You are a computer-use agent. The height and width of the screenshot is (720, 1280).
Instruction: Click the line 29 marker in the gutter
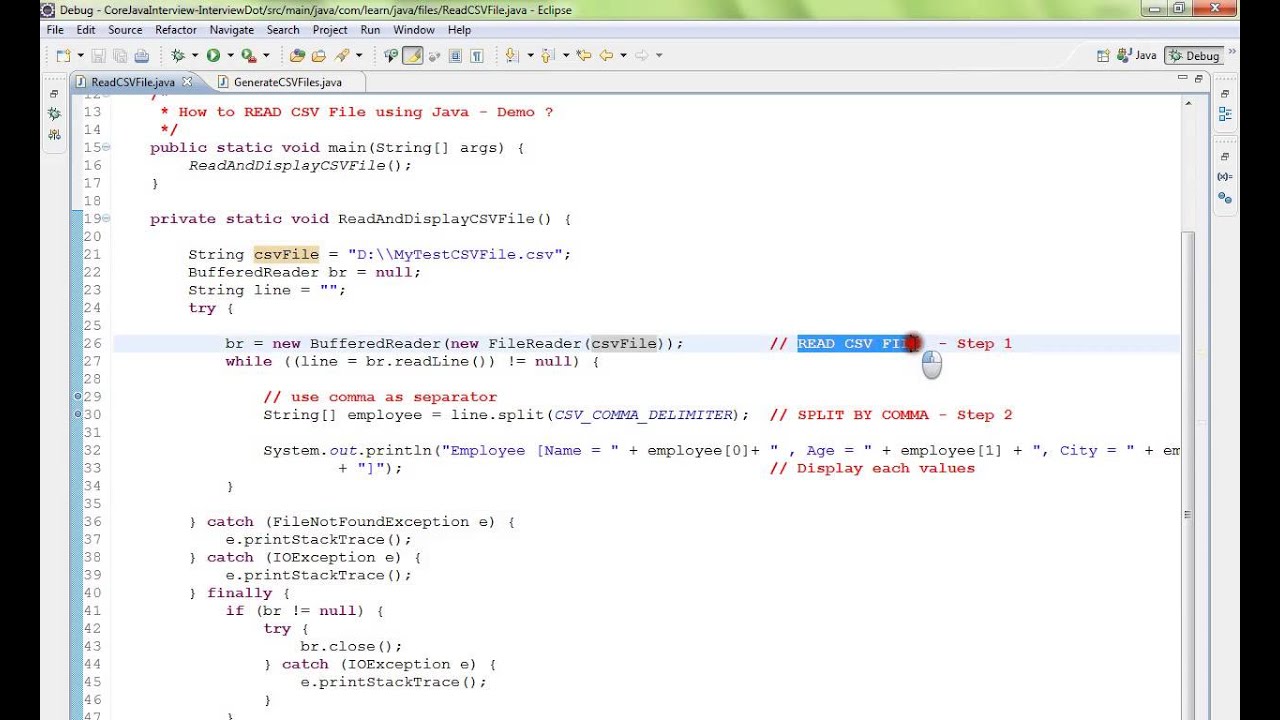[77, 397]
